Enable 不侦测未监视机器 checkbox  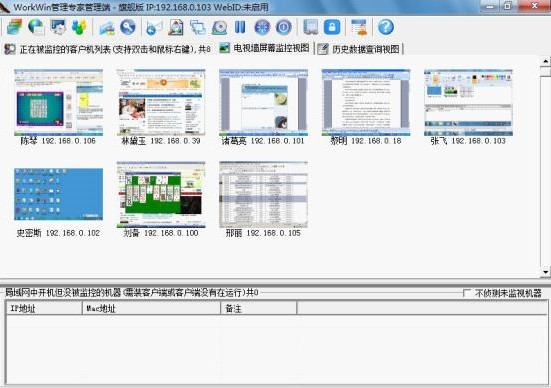[467, 293]
